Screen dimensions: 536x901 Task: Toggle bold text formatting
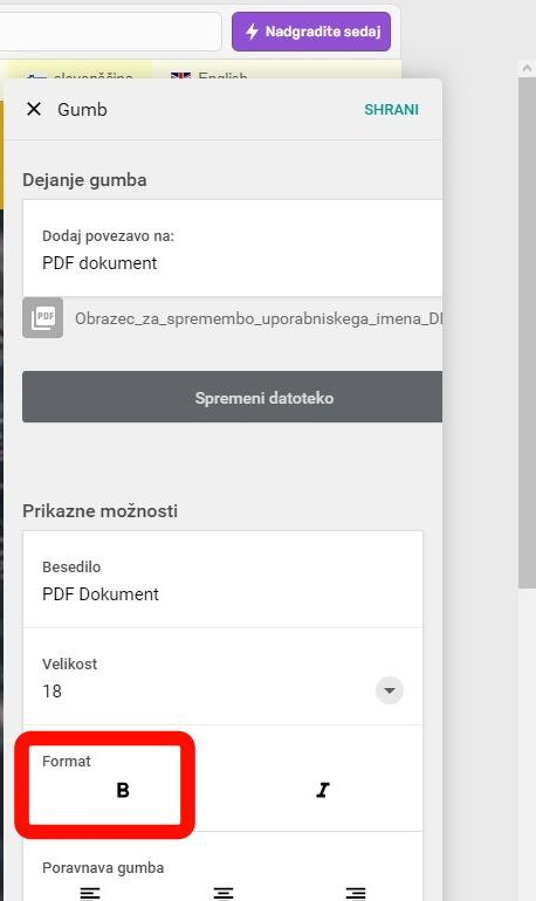pos(122,790)
